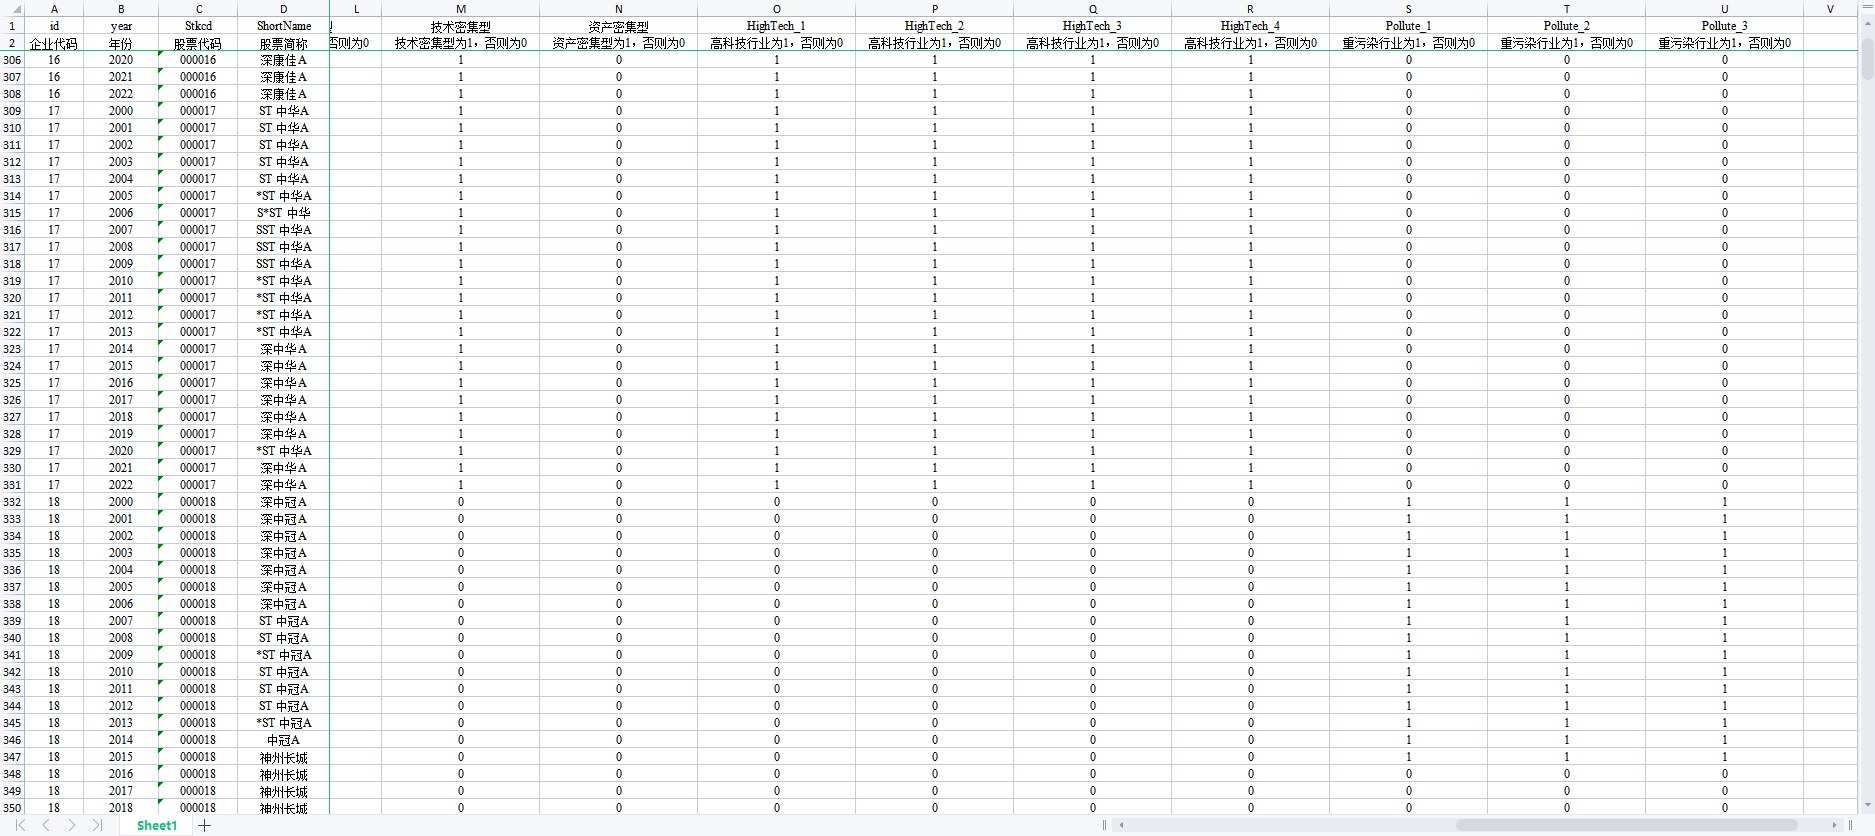This screenshot has width=1875, height=836.
Task: Select column V header
Action: coord(1830,9)
